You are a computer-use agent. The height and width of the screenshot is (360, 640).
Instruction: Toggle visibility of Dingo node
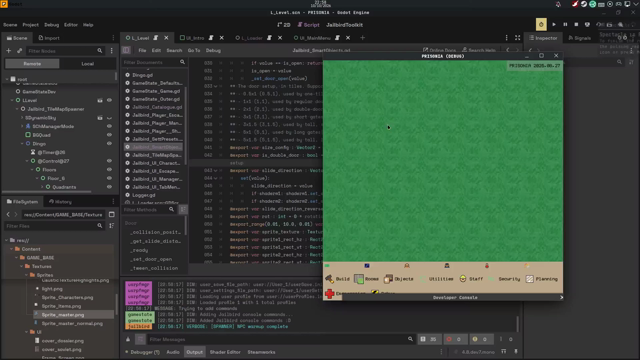pos(109,143)
